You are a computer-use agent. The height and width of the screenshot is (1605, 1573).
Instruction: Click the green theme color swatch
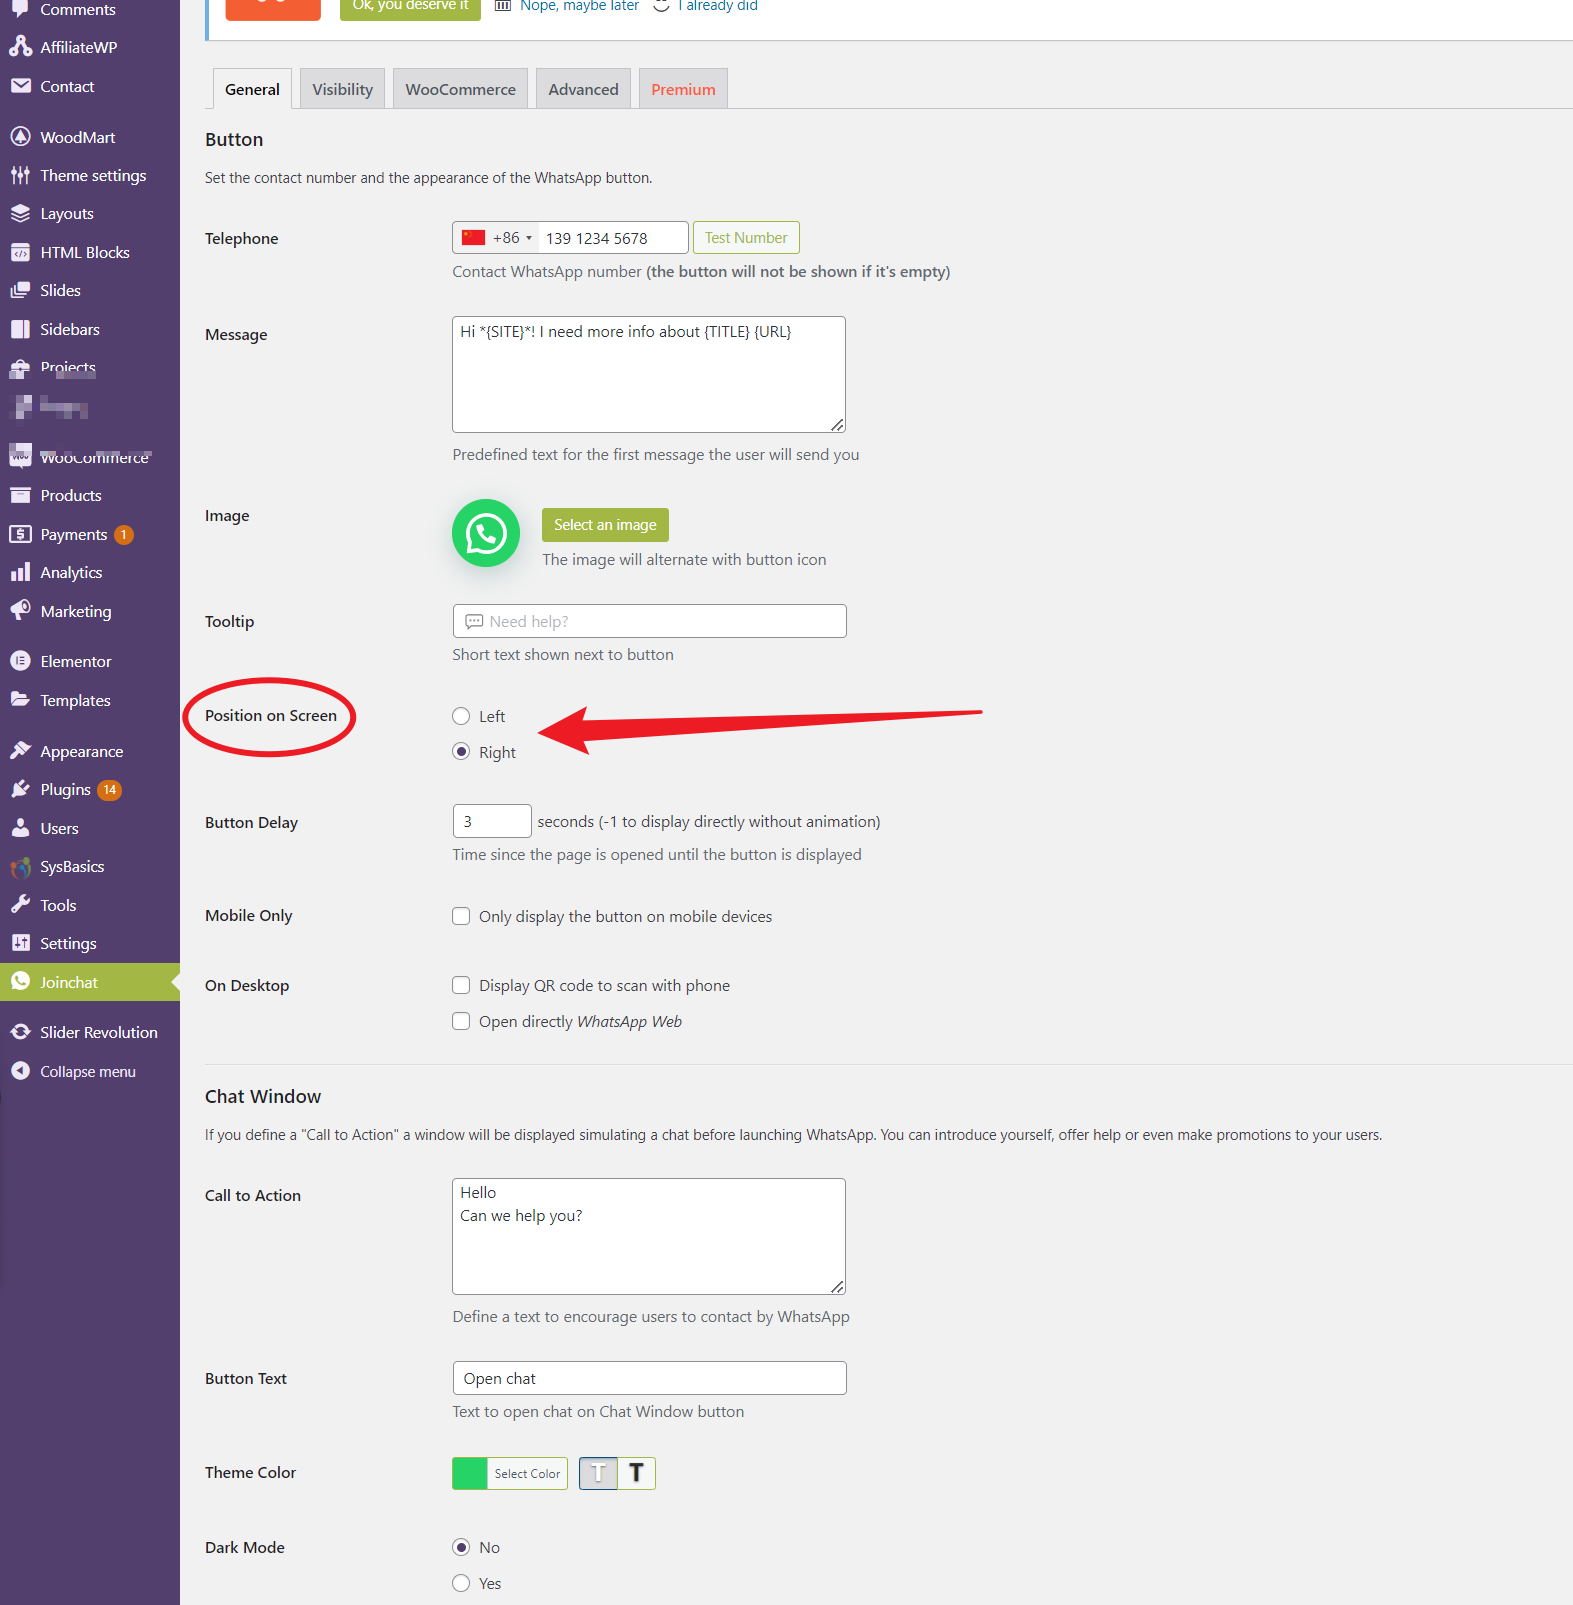[470, 1473]
